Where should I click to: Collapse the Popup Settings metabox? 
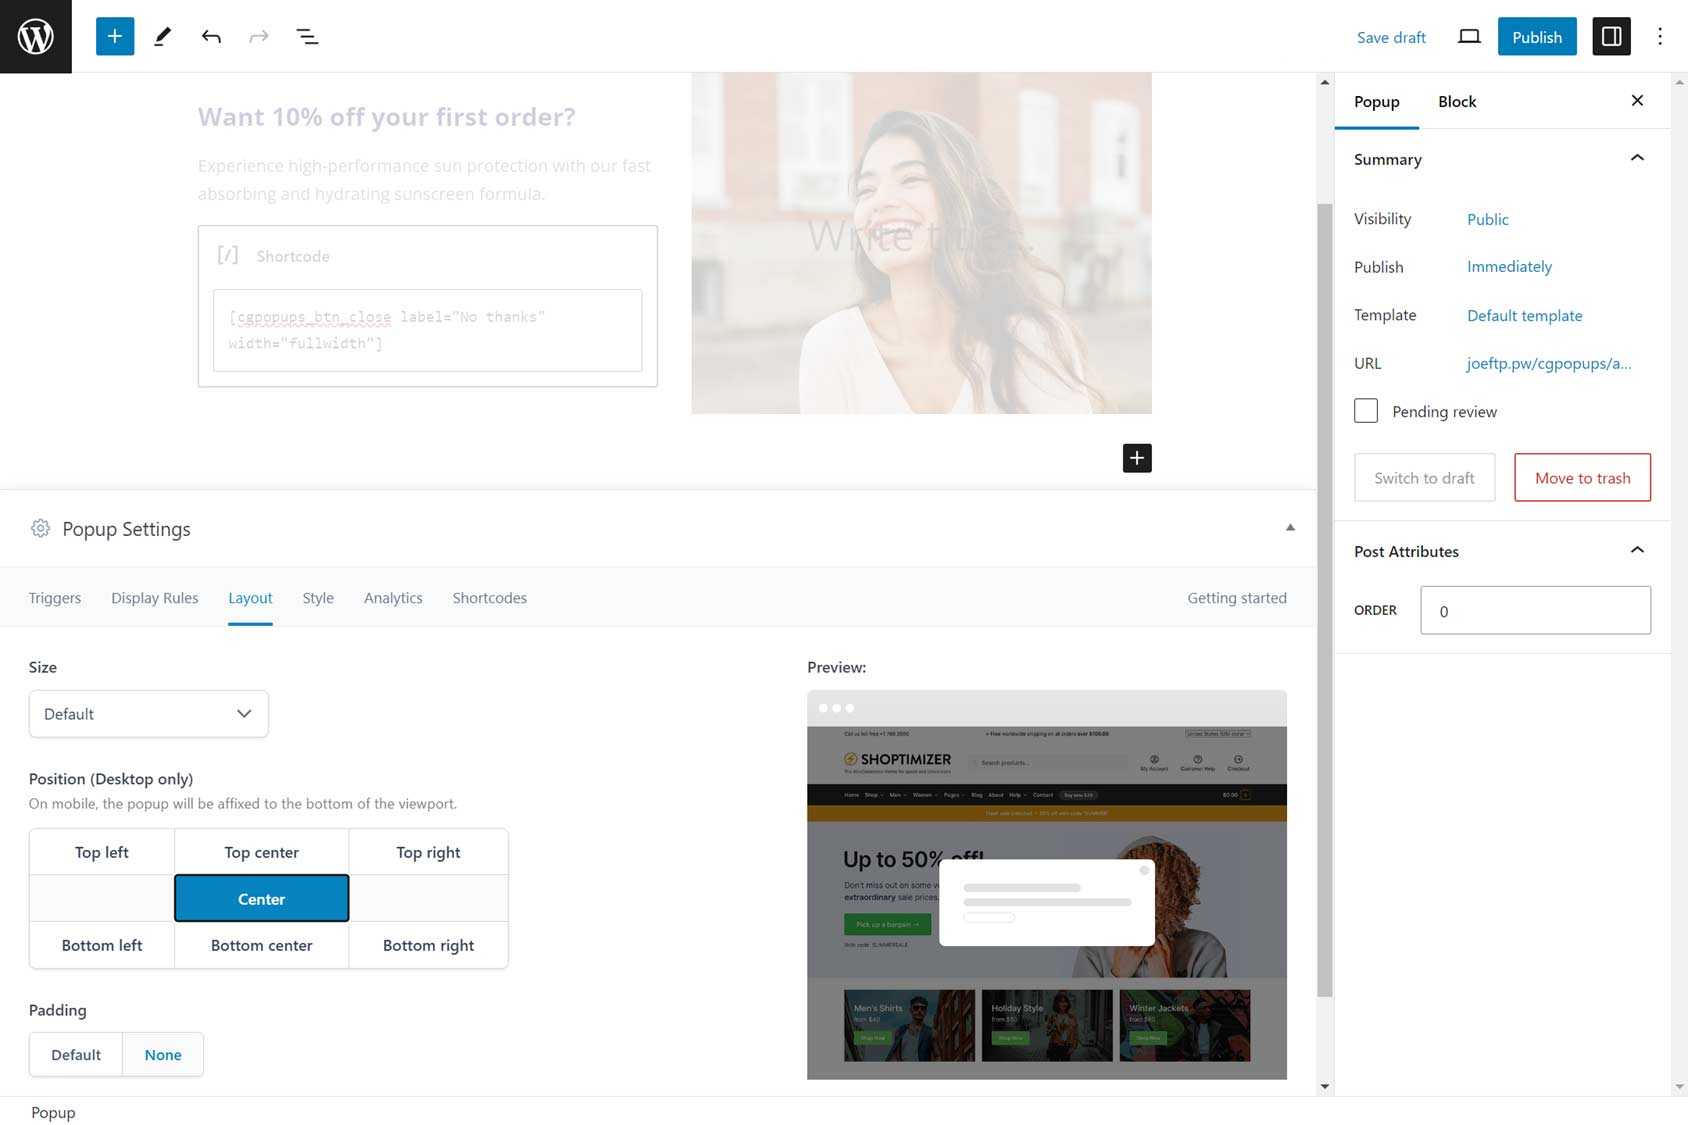pyautogui.click(x=1290, y=527)
